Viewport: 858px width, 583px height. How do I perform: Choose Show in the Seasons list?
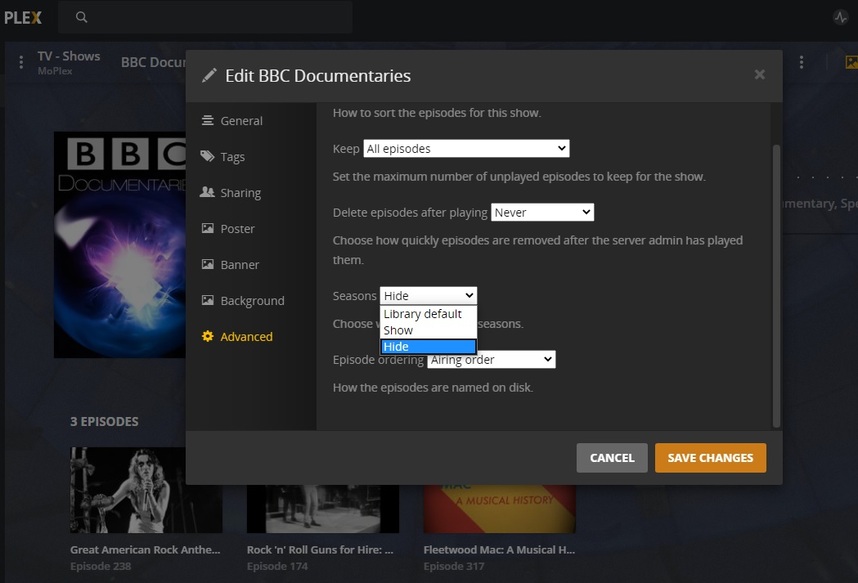point(428,330)
